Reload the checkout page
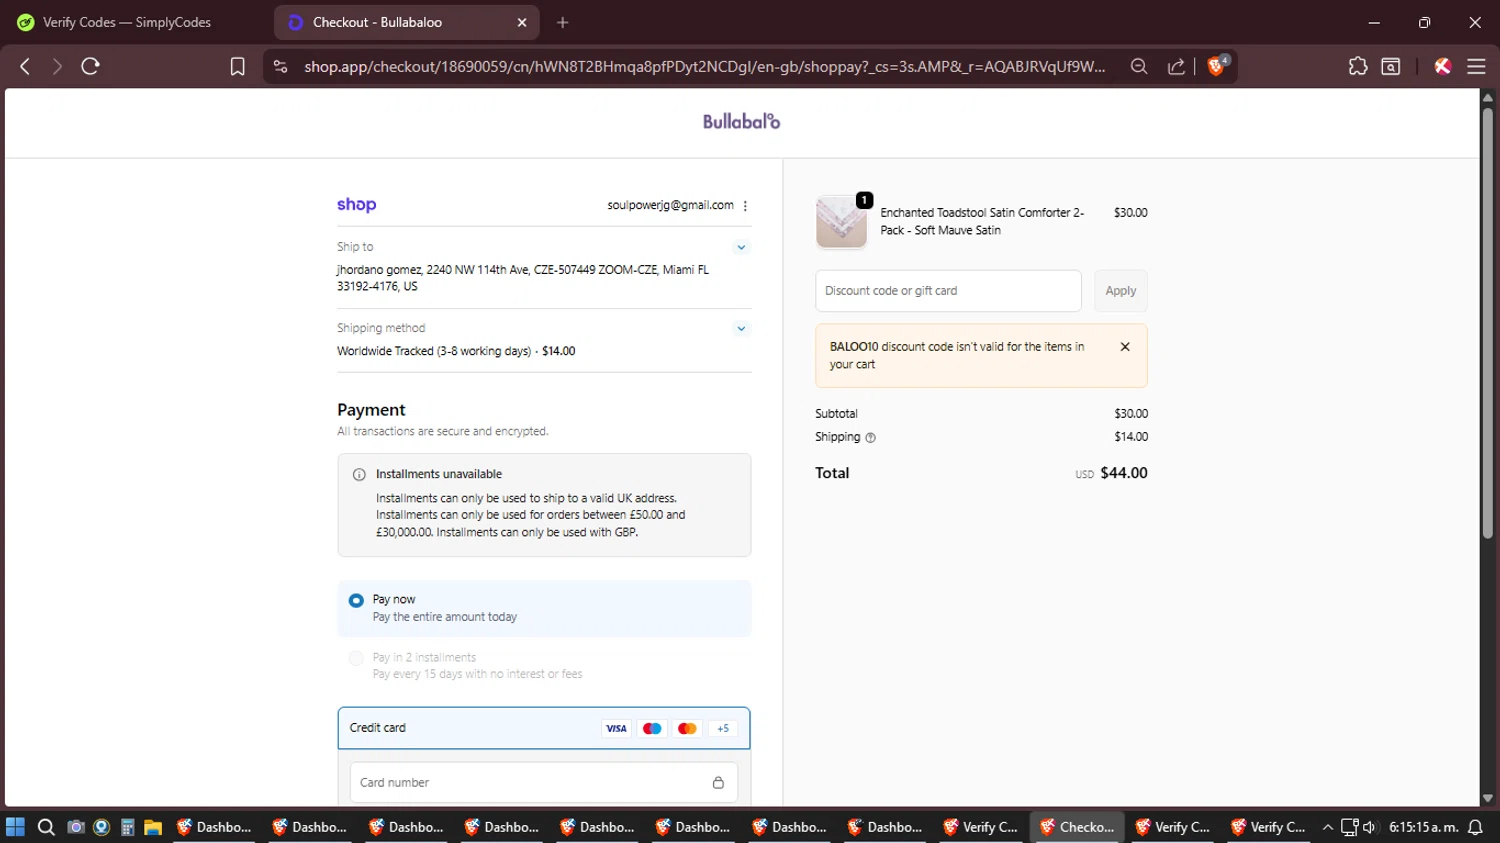The image size is (1500, 843). pyautogui.click(x=90, y=66)
